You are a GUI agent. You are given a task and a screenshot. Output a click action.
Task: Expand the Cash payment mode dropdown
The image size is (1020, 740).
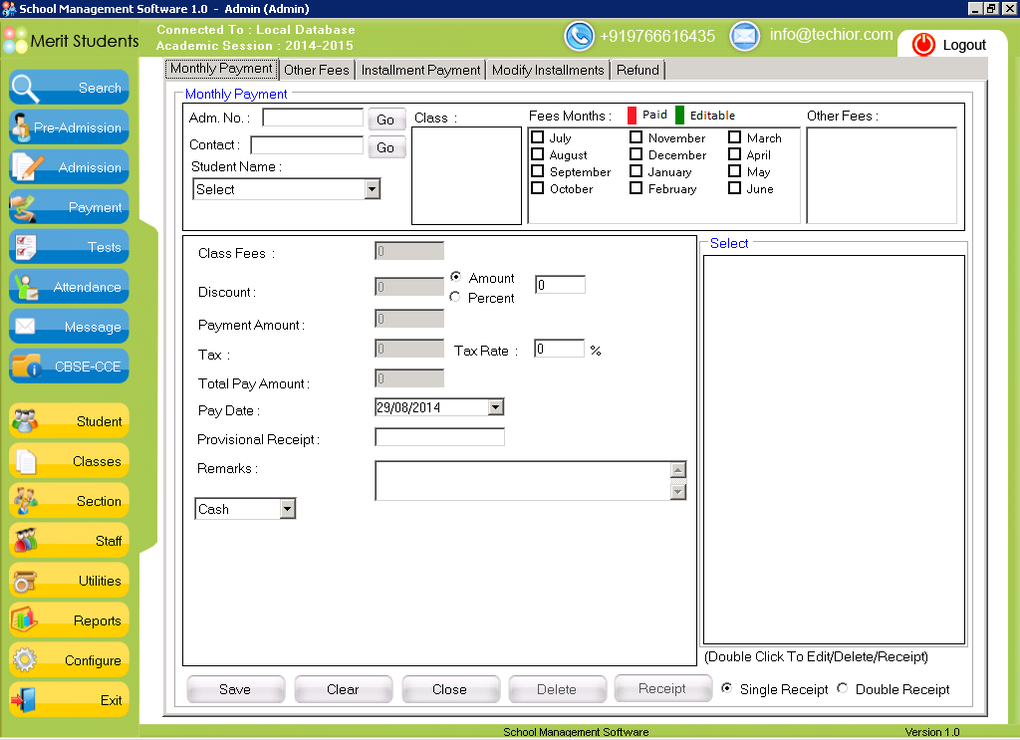coord(288,509)
